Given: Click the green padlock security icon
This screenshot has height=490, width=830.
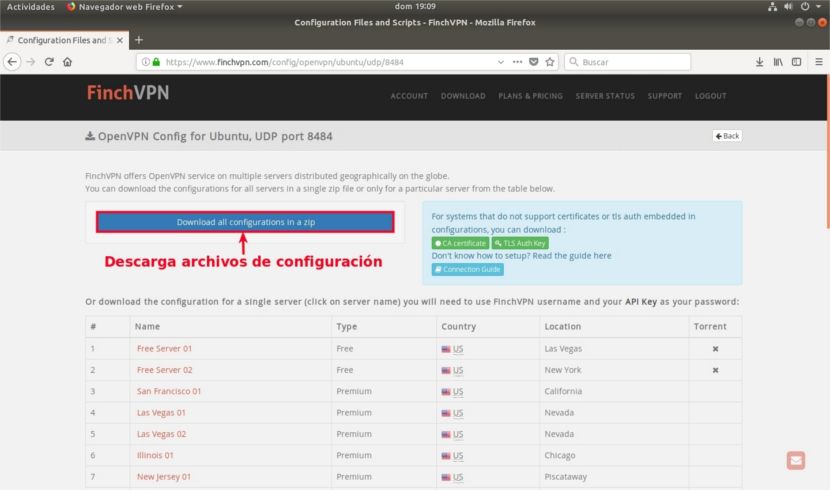Looking at the screenshot, I should (x=156, y=62).
